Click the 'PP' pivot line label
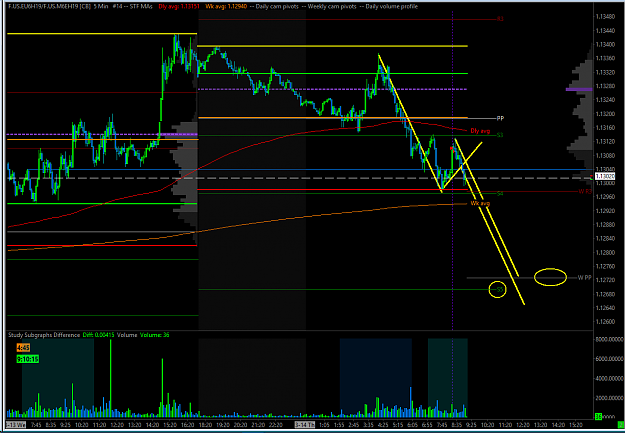The width and height of the screenshot is (625, 433). tap(500, 118)
